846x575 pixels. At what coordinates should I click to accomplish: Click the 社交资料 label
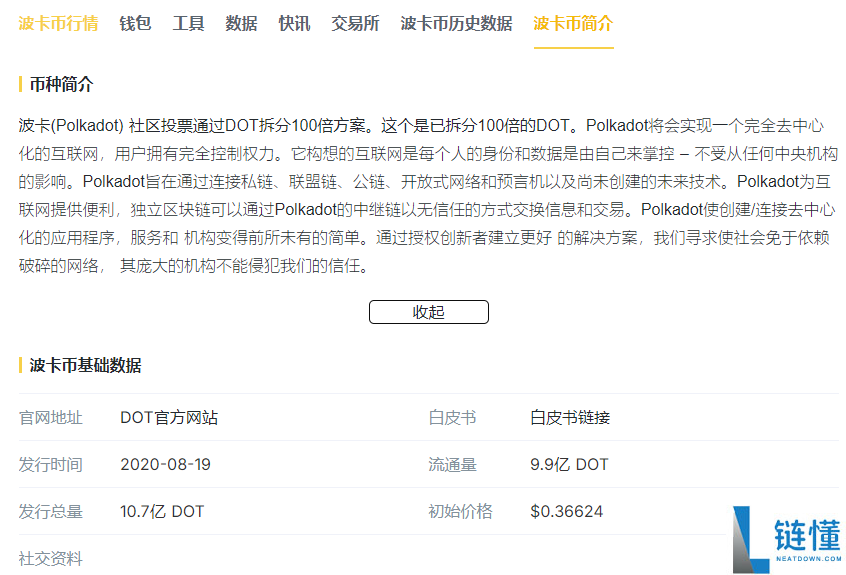click(x=51, y=558)
